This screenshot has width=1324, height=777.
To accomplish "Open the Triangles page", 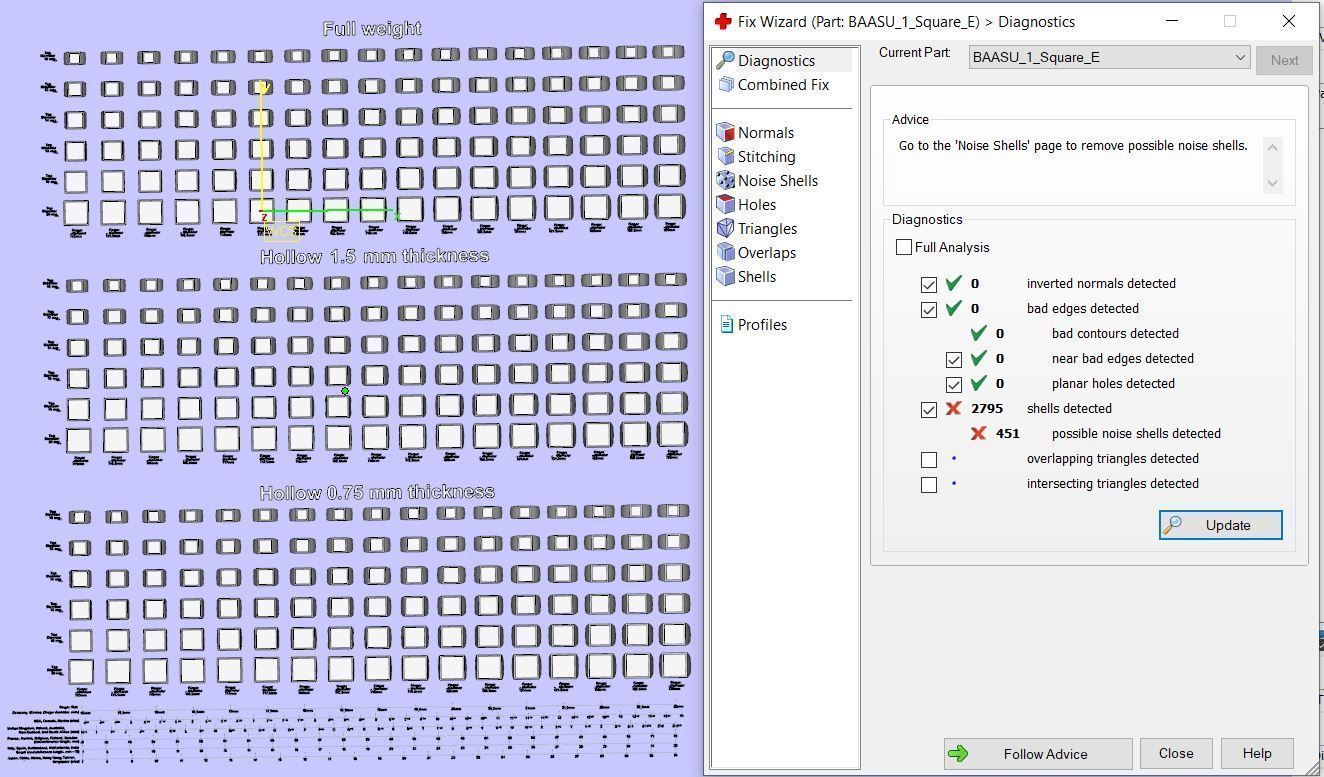I will (x=767, y=229).
